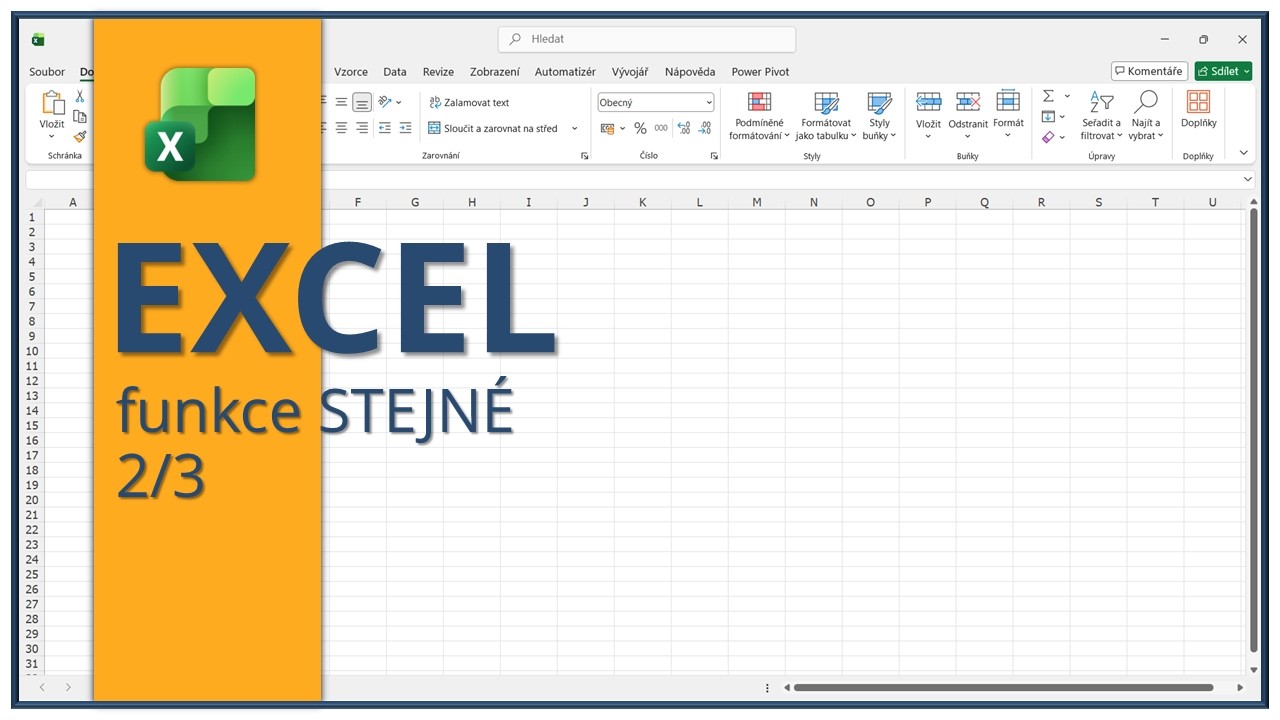Collapse the ribbon with chevron
This screenshot has height=720, width=1280.
pos(1244,153)
